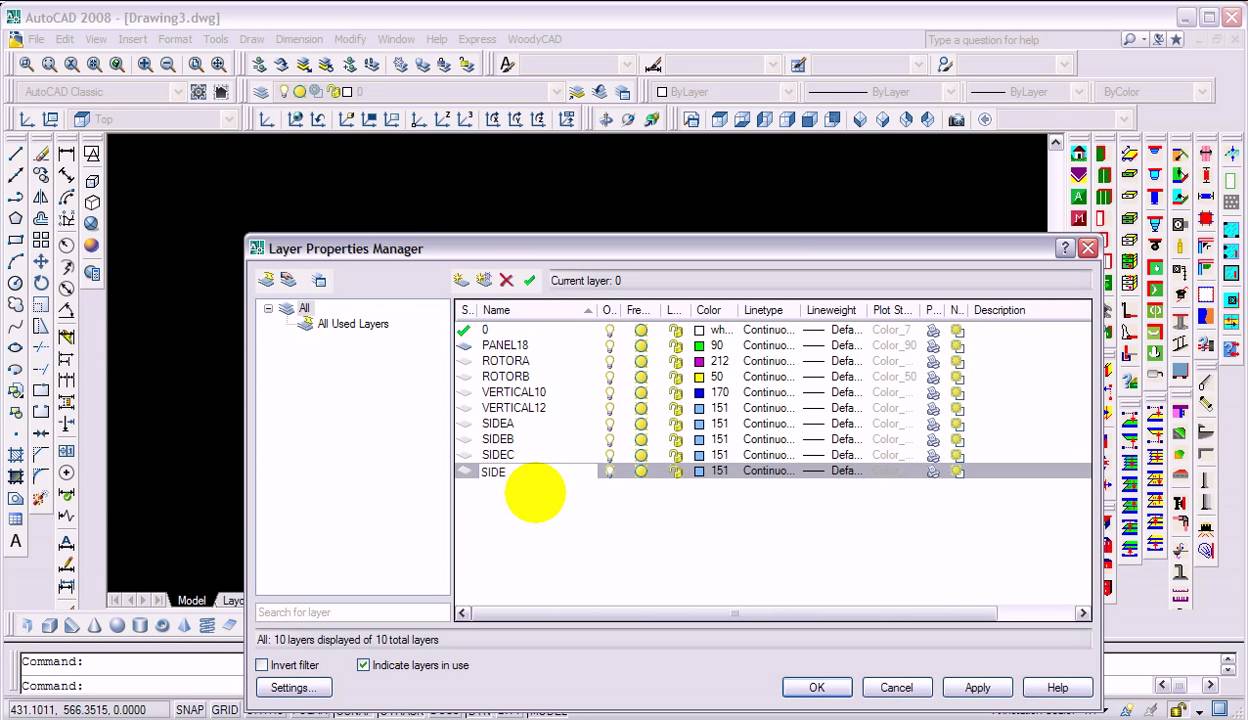Viewport: 1248px width, 720px height.
Task: Click the New Layer Frozen in Viewports icon
Action: pos(484,281)
